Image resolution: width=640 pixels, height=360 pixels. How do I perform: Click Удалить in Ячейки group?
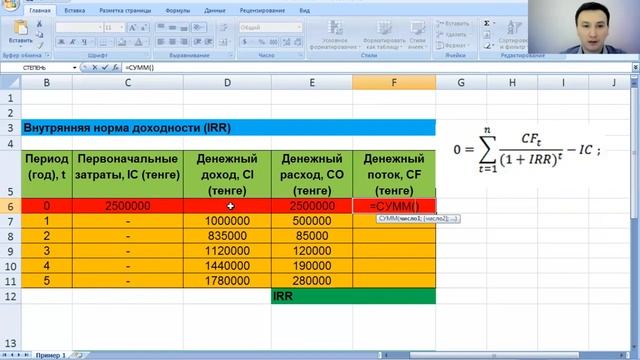coord(451,35)
